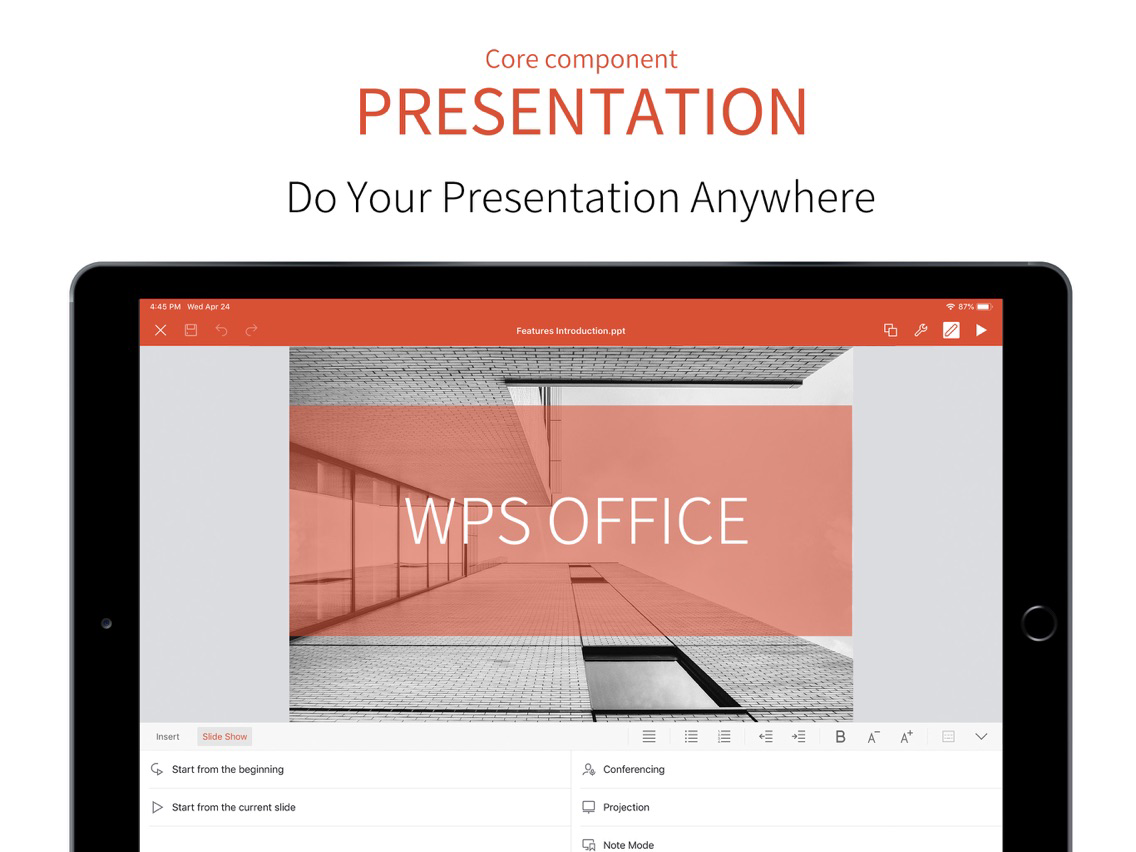Redo the last action
This screenshot has width=1136, height=852.
point(249,330)
